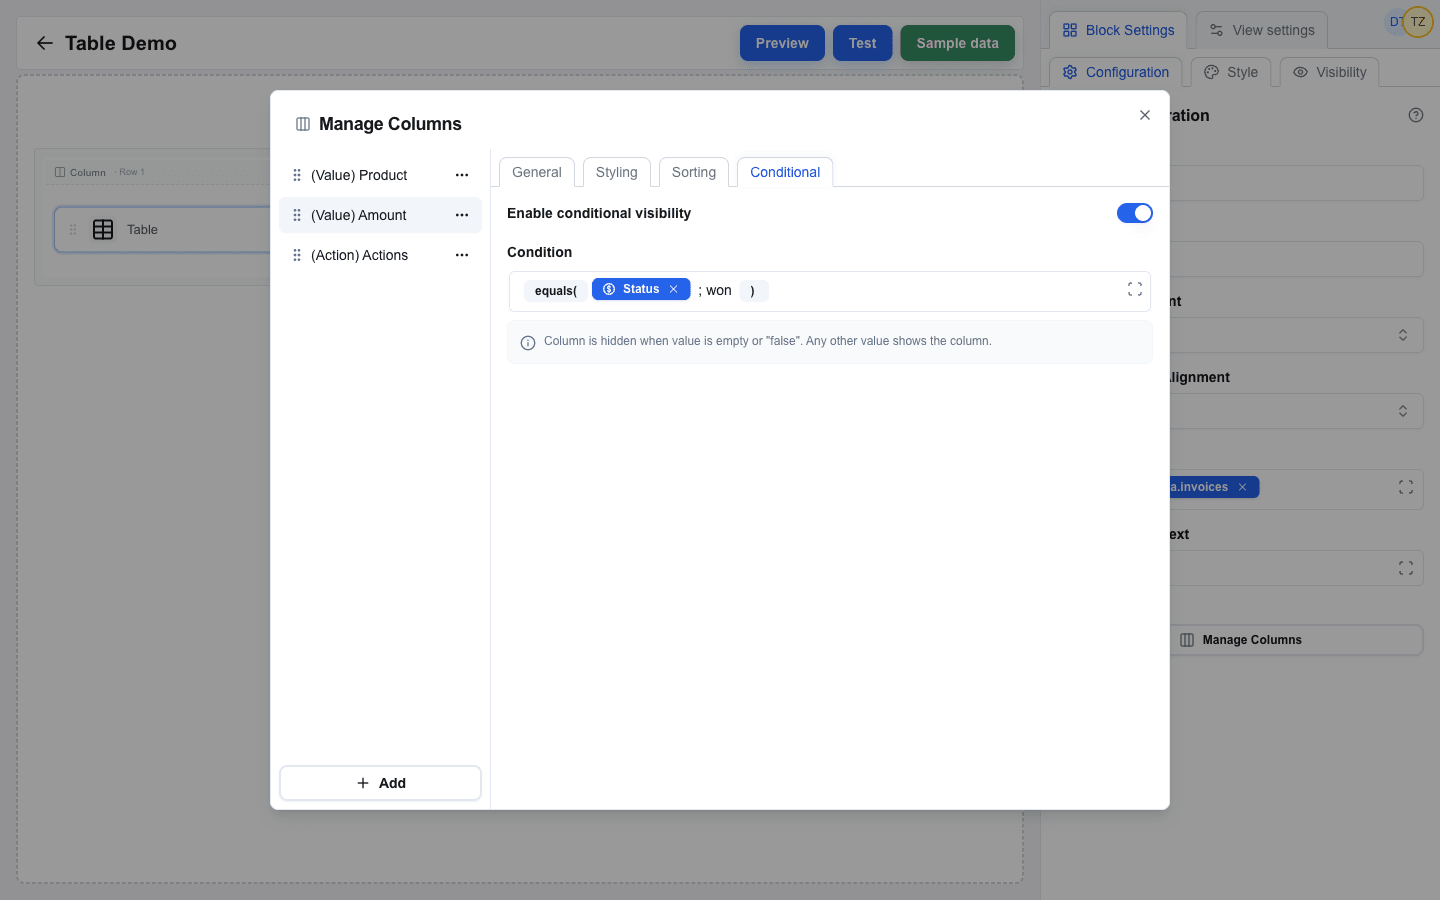1440x900 pixels.
Task: Click the equals( function token
Action: [x=556, y=291]
